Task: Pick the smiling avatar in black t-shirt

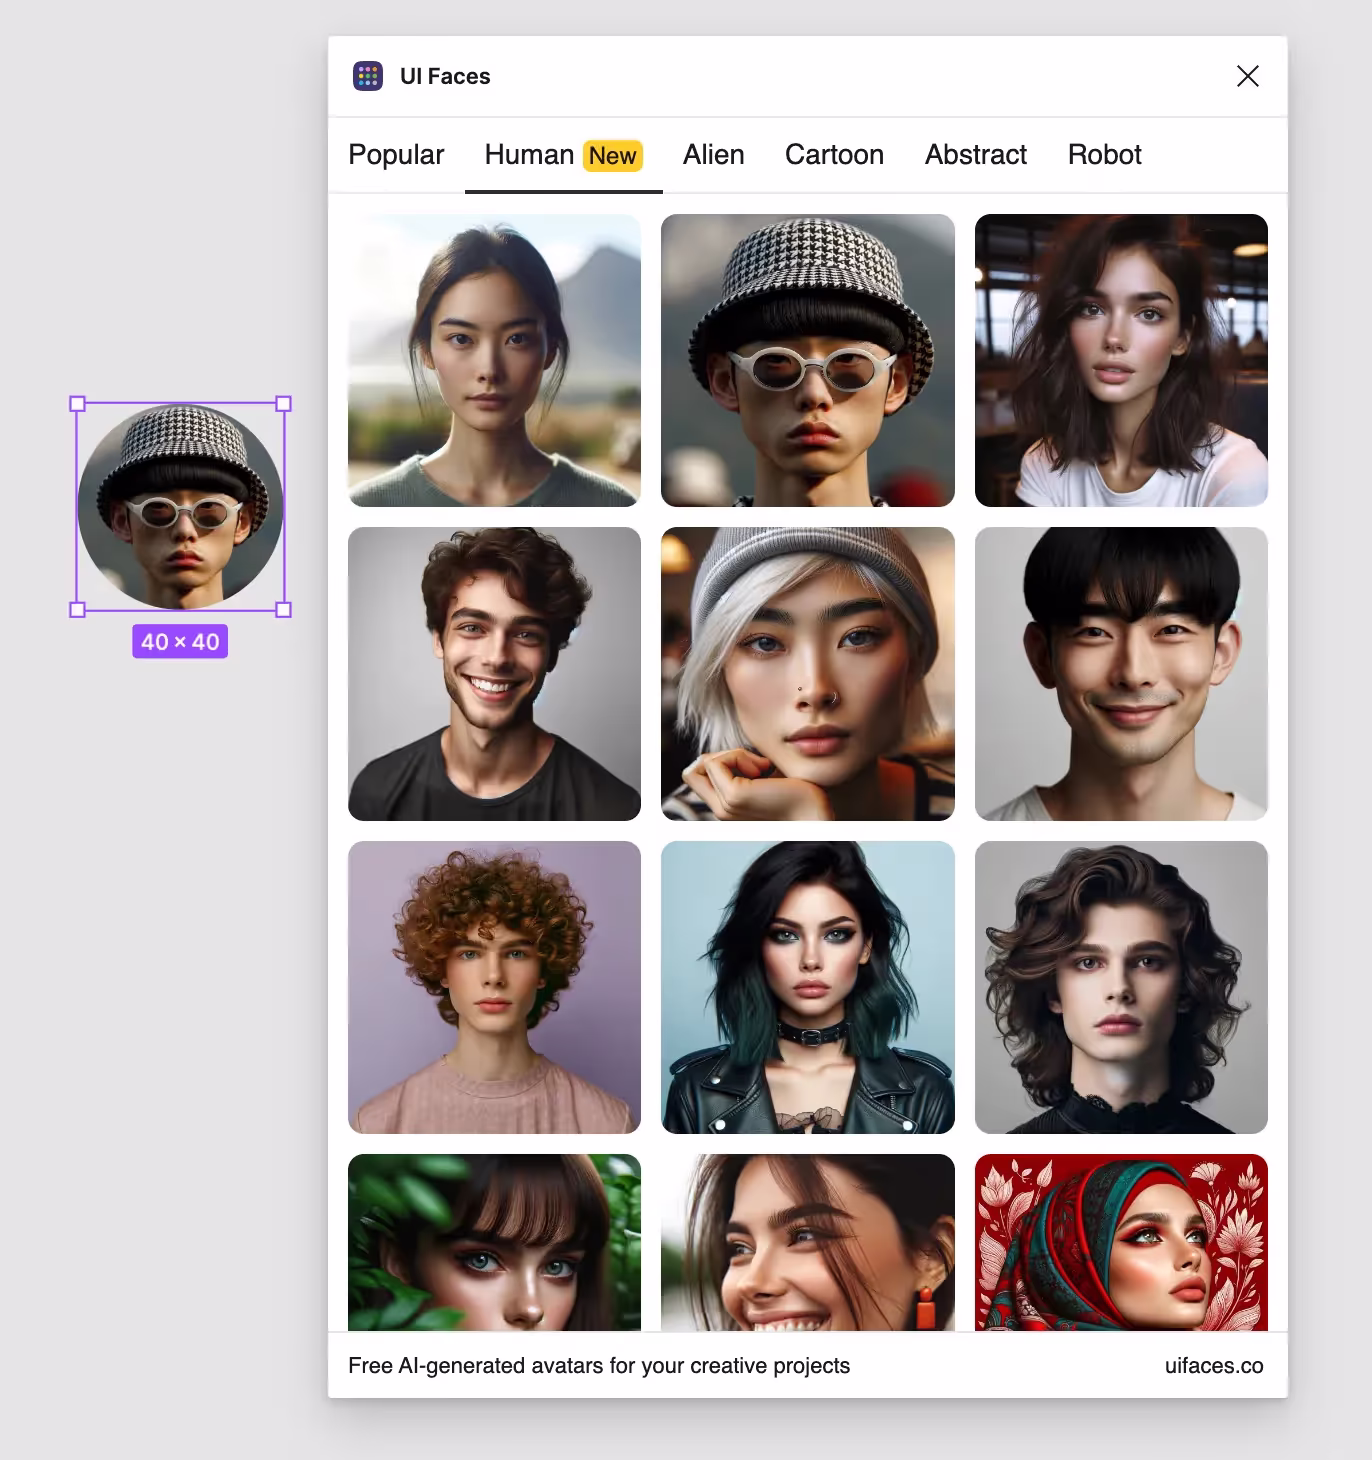Action: click(x=494, y=674)
